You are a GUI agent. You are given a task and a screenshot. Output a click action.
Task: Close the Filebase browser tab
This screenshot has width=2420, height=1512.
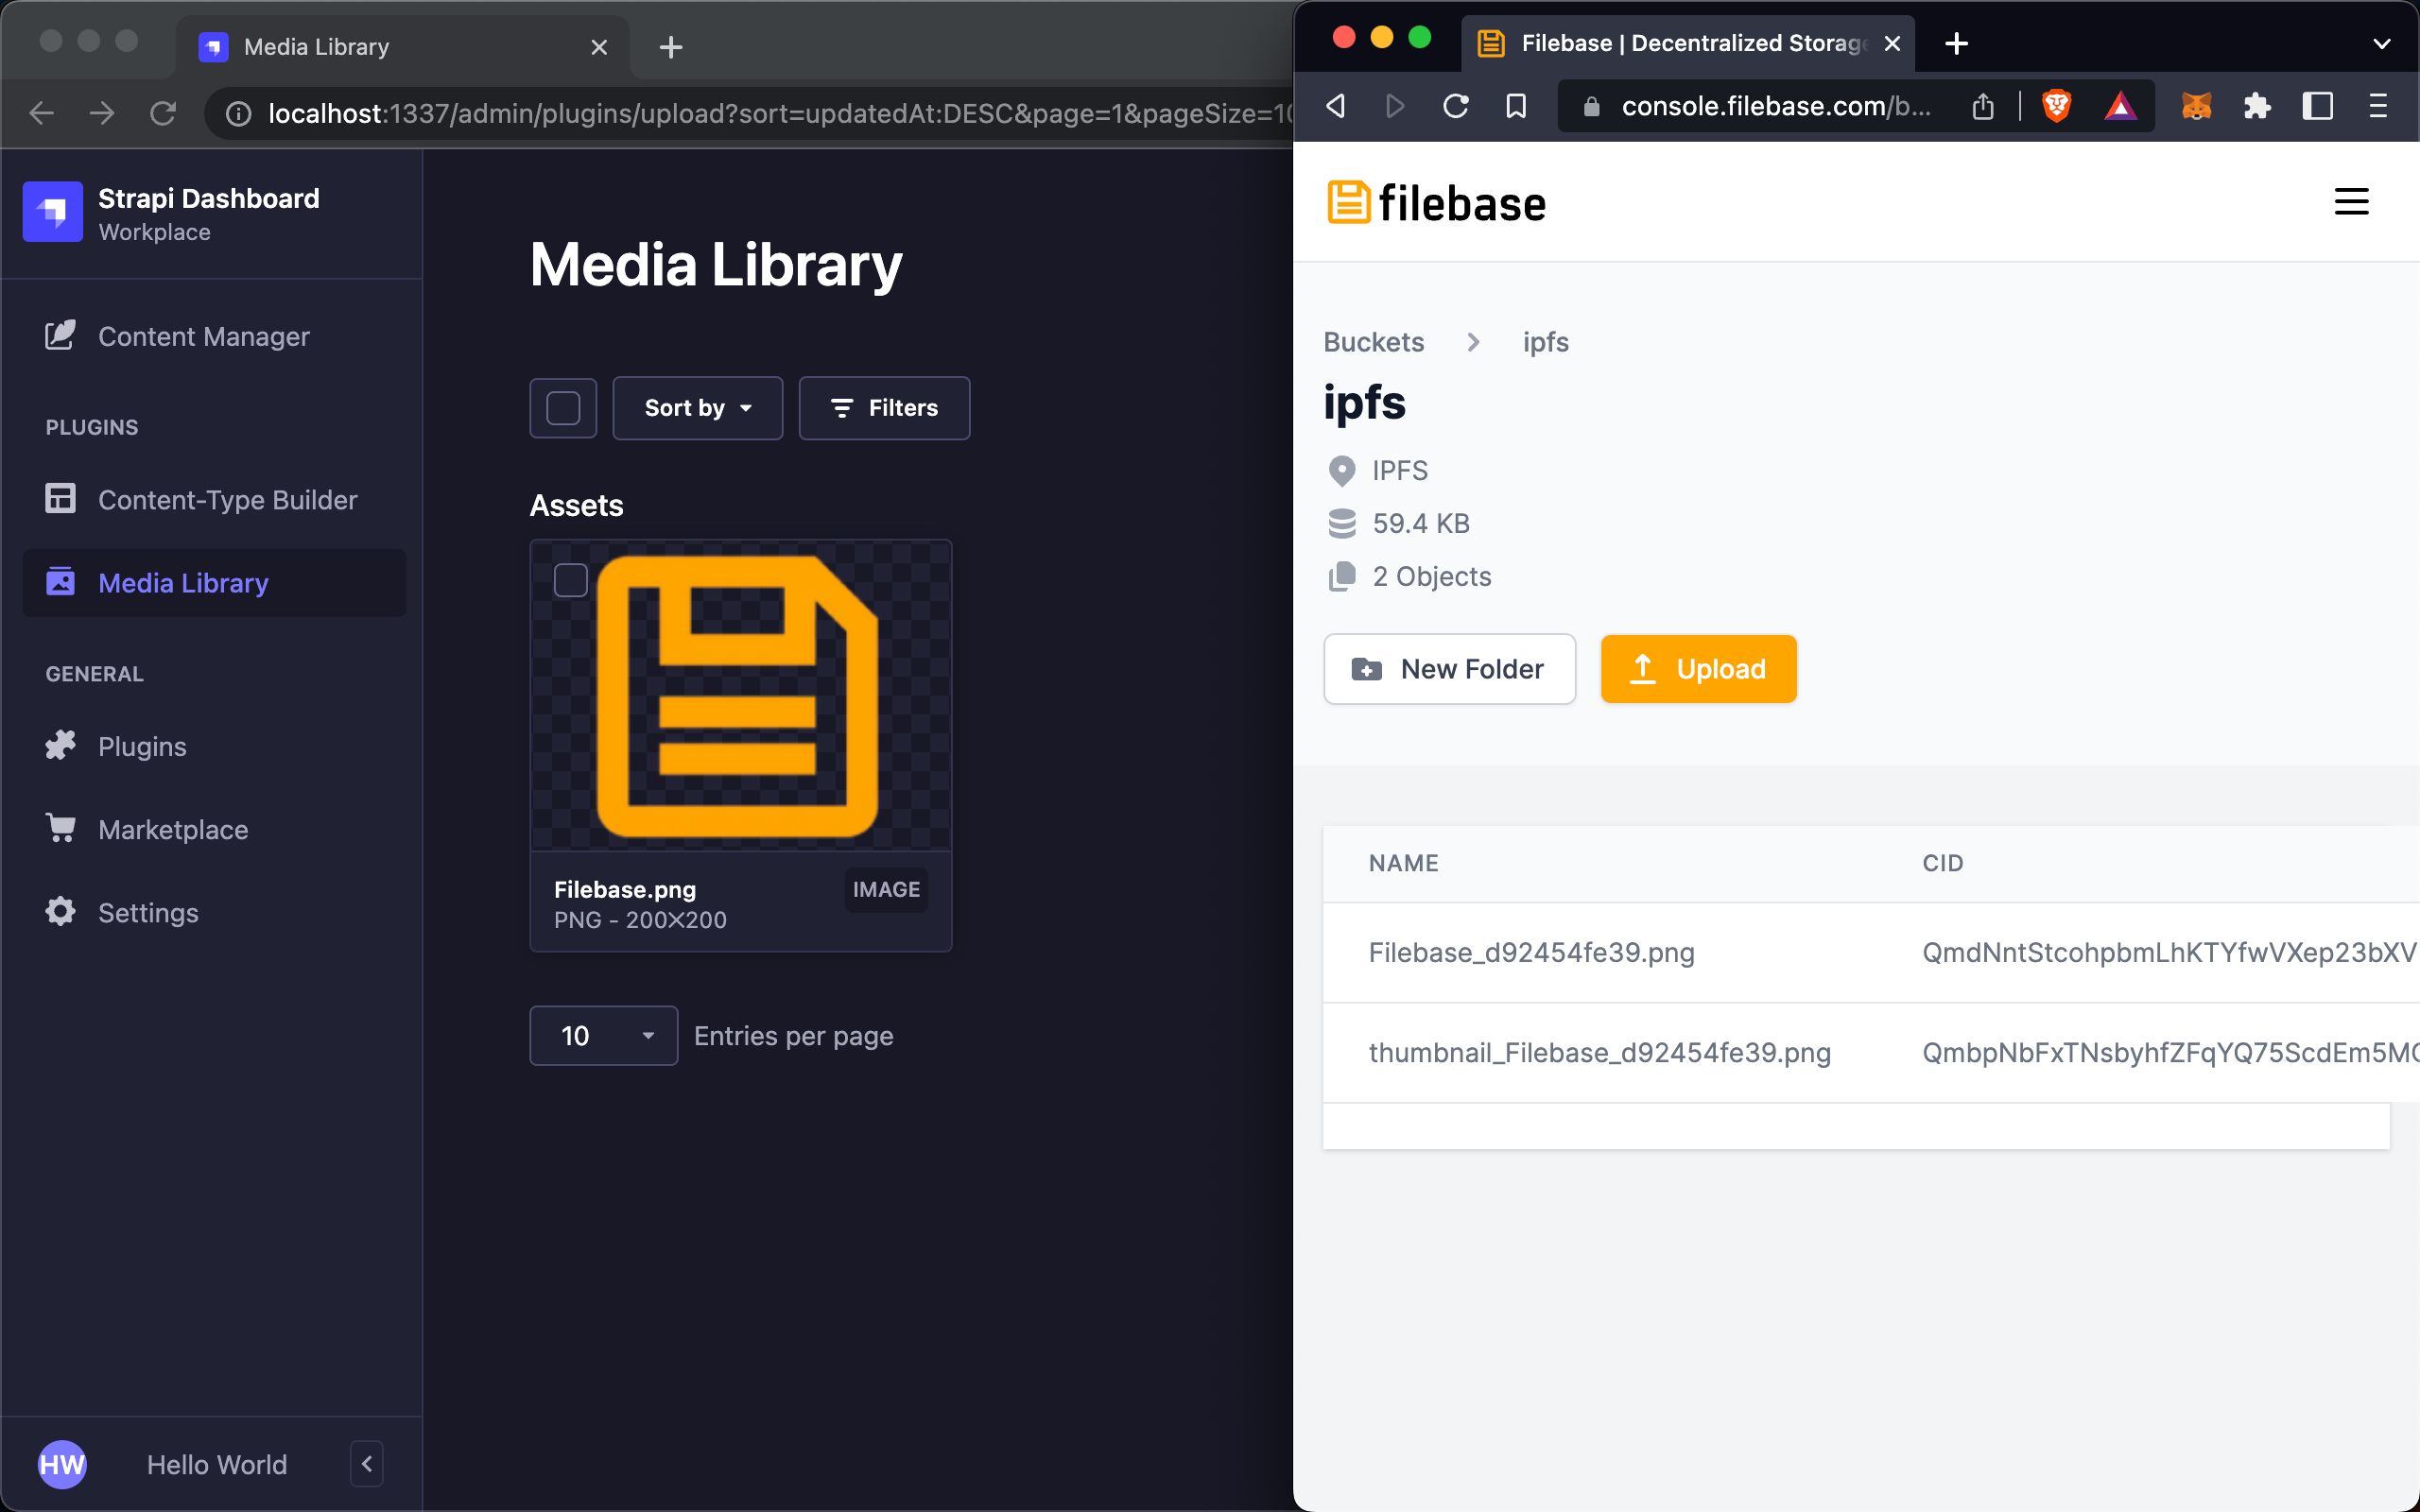(x=1892, y=43)
